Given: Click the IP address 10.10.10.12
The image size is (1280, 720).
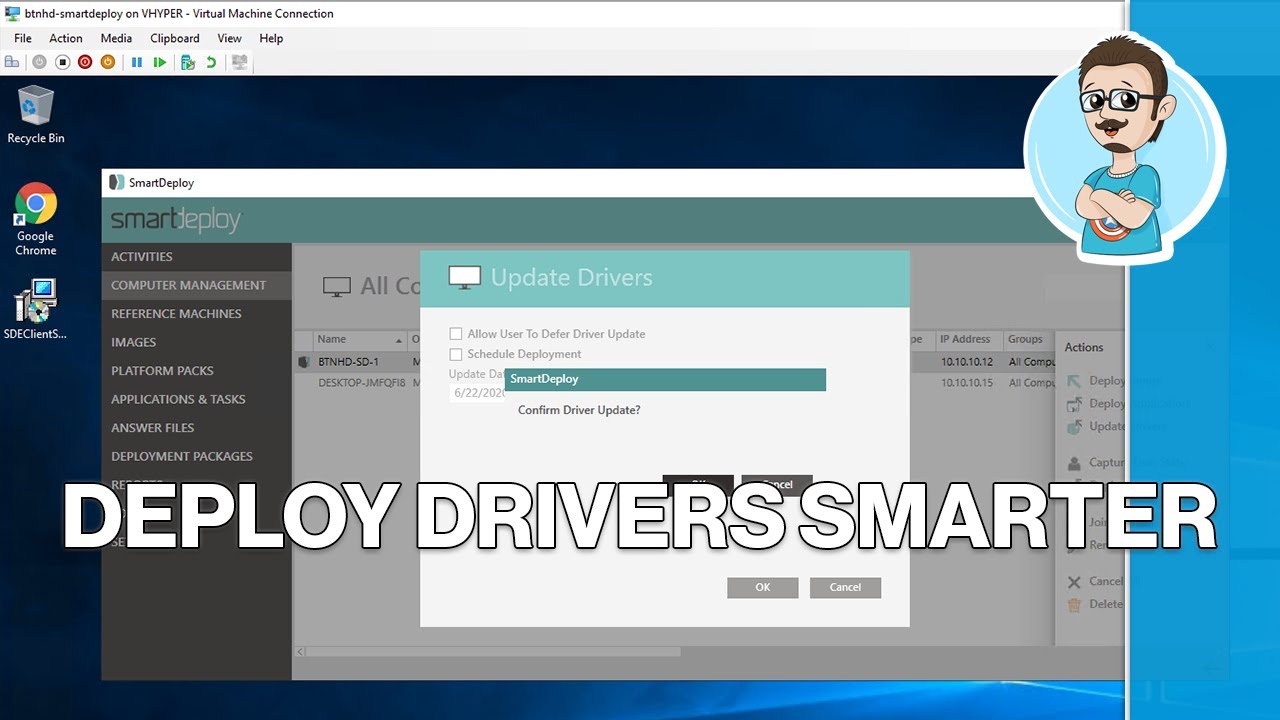Looking at the screenshot, I should [x=967, y=362].
